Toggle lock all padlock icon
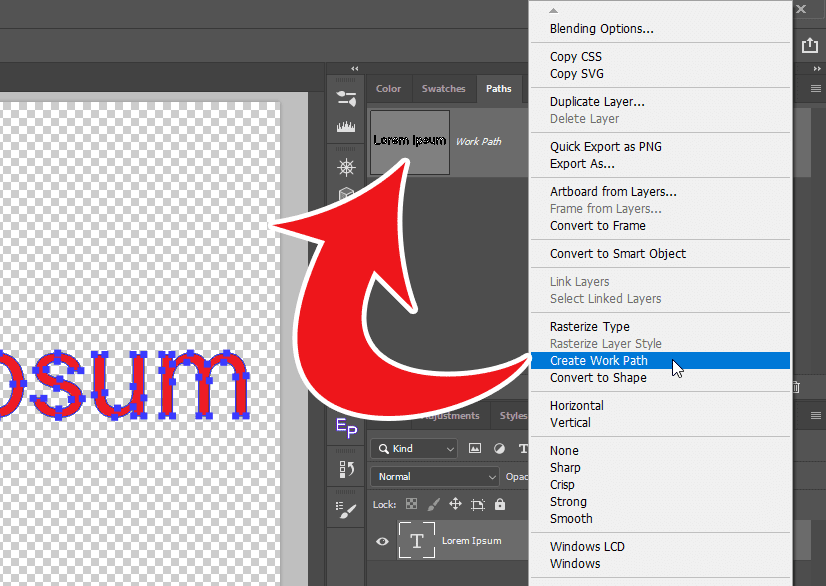 [500, 504]
